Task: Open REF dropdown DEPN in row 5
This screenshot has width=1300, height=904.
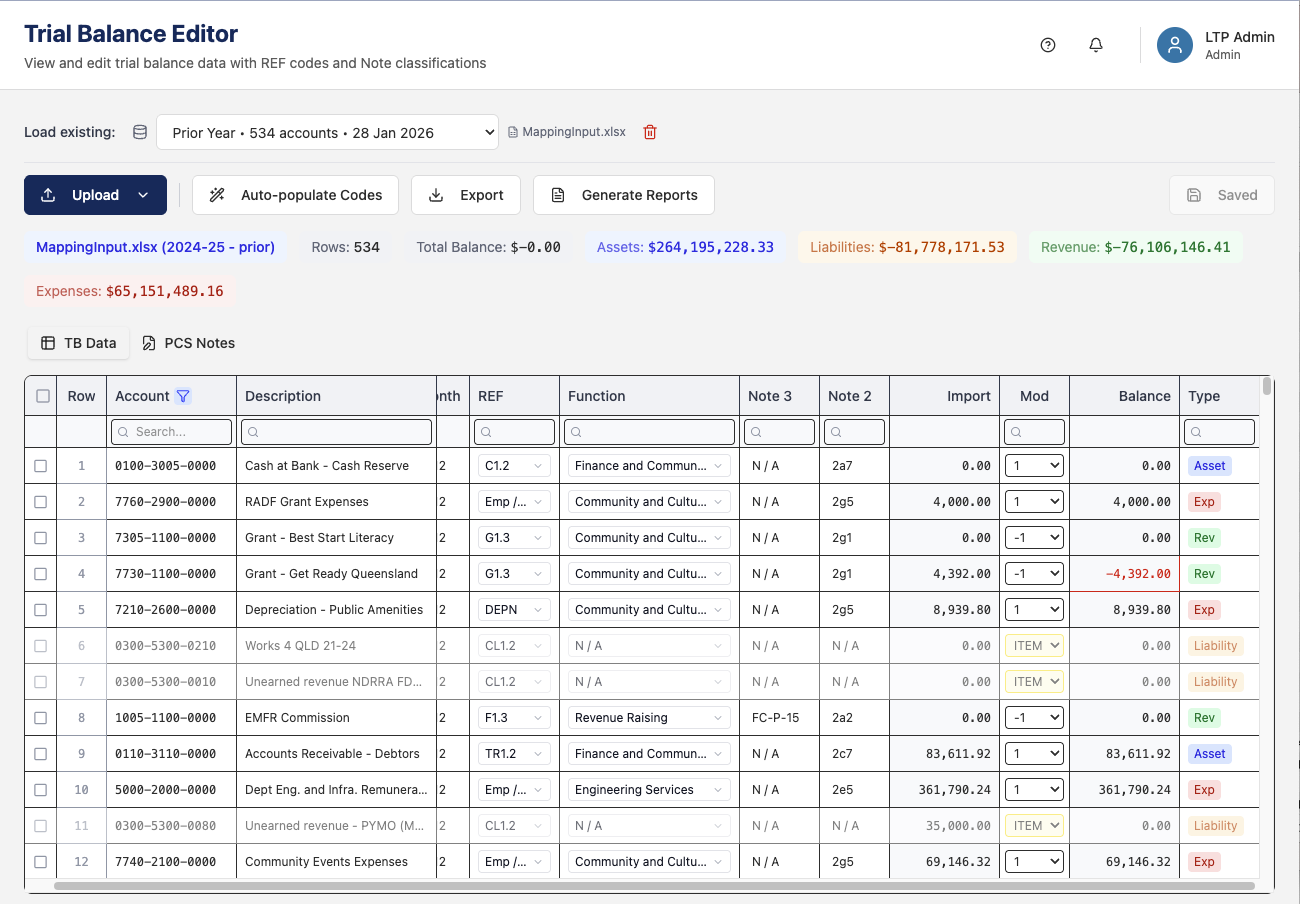Action: click(514, 610)
